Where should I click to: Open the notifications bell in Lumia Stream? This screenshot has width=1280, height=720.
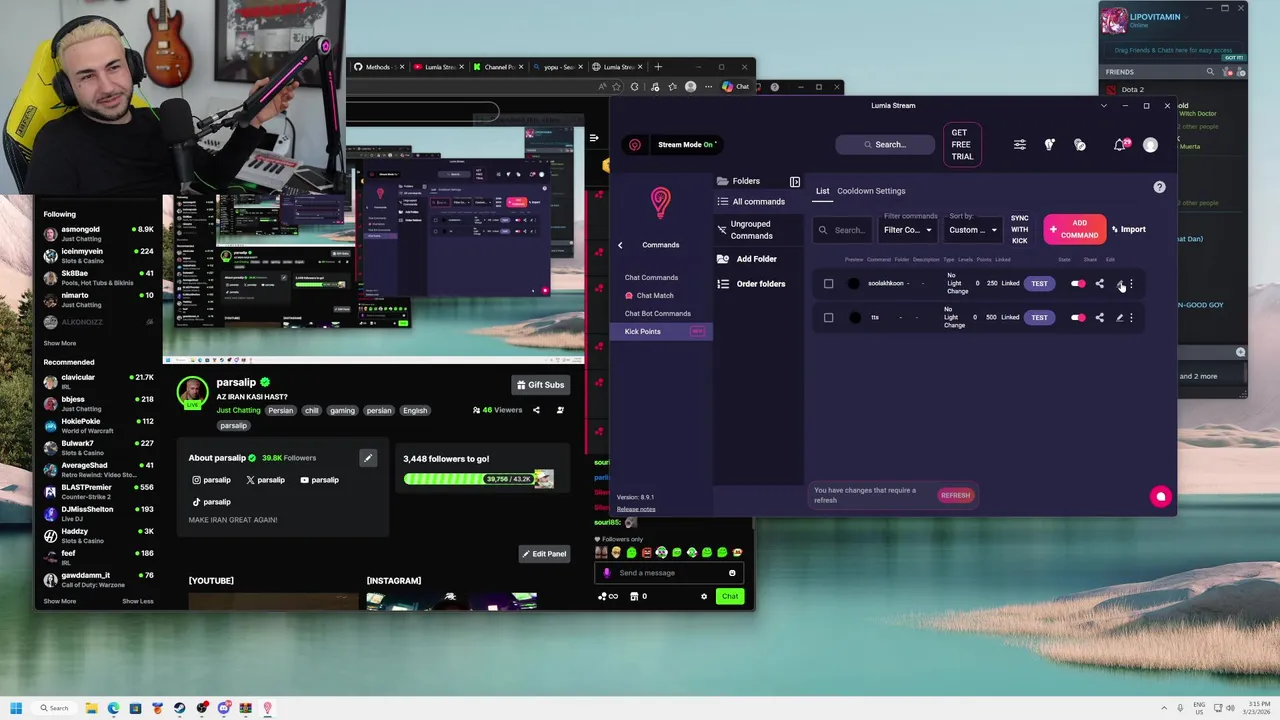point(1119,145)
